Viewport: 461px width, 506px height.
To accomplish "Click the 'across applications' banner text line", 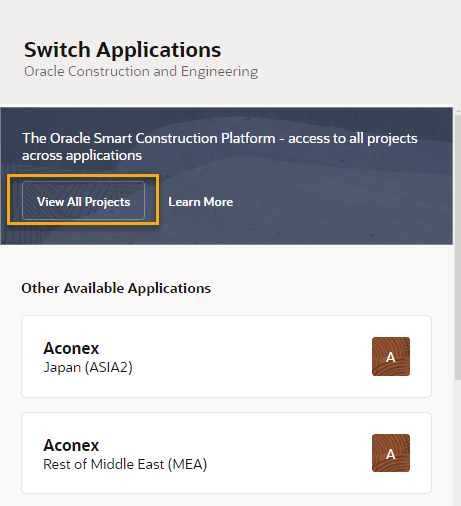I will pos(82,156).
